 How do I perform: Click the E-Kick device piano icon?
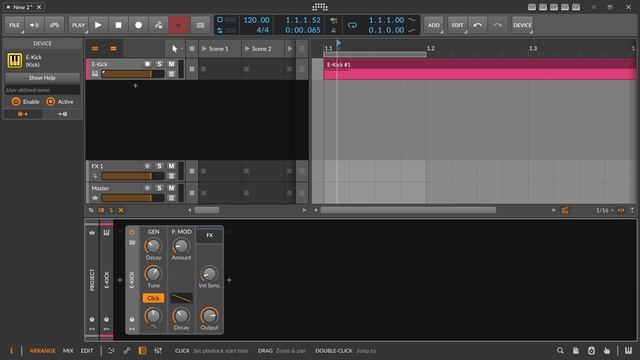pos(15,61)
